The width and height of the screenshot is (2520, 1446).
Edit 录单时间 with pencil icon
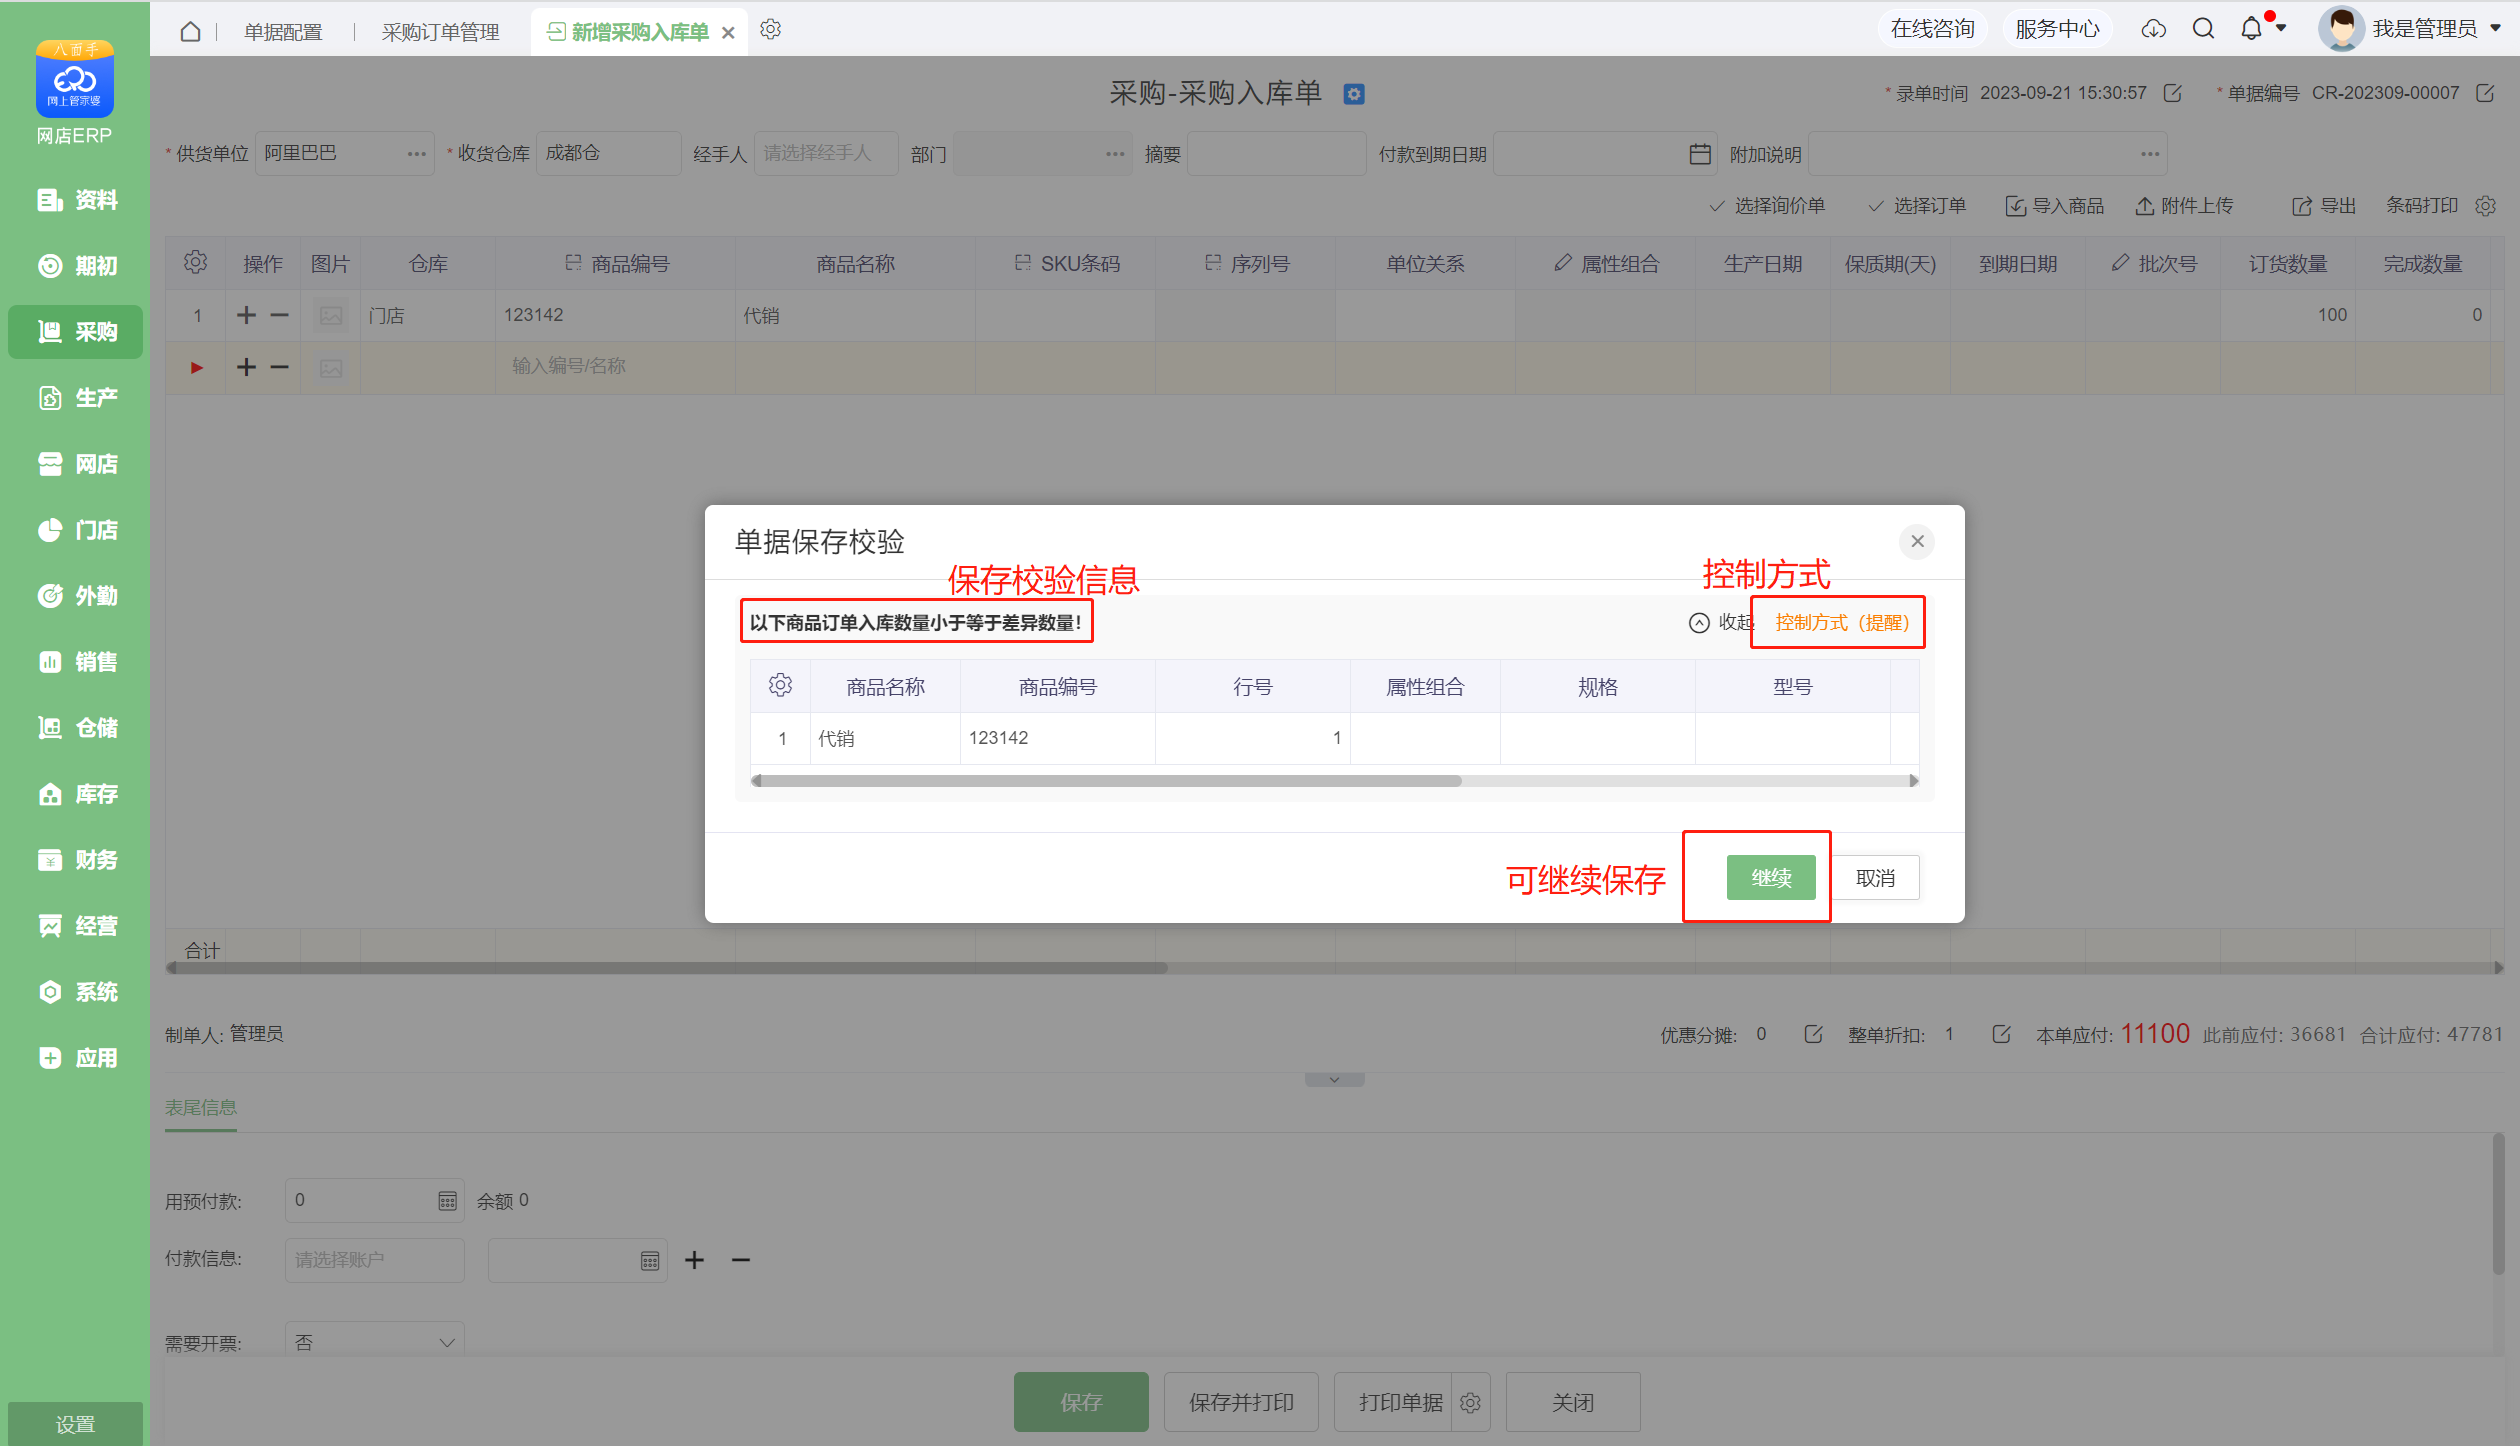[x=2172, y=93]
